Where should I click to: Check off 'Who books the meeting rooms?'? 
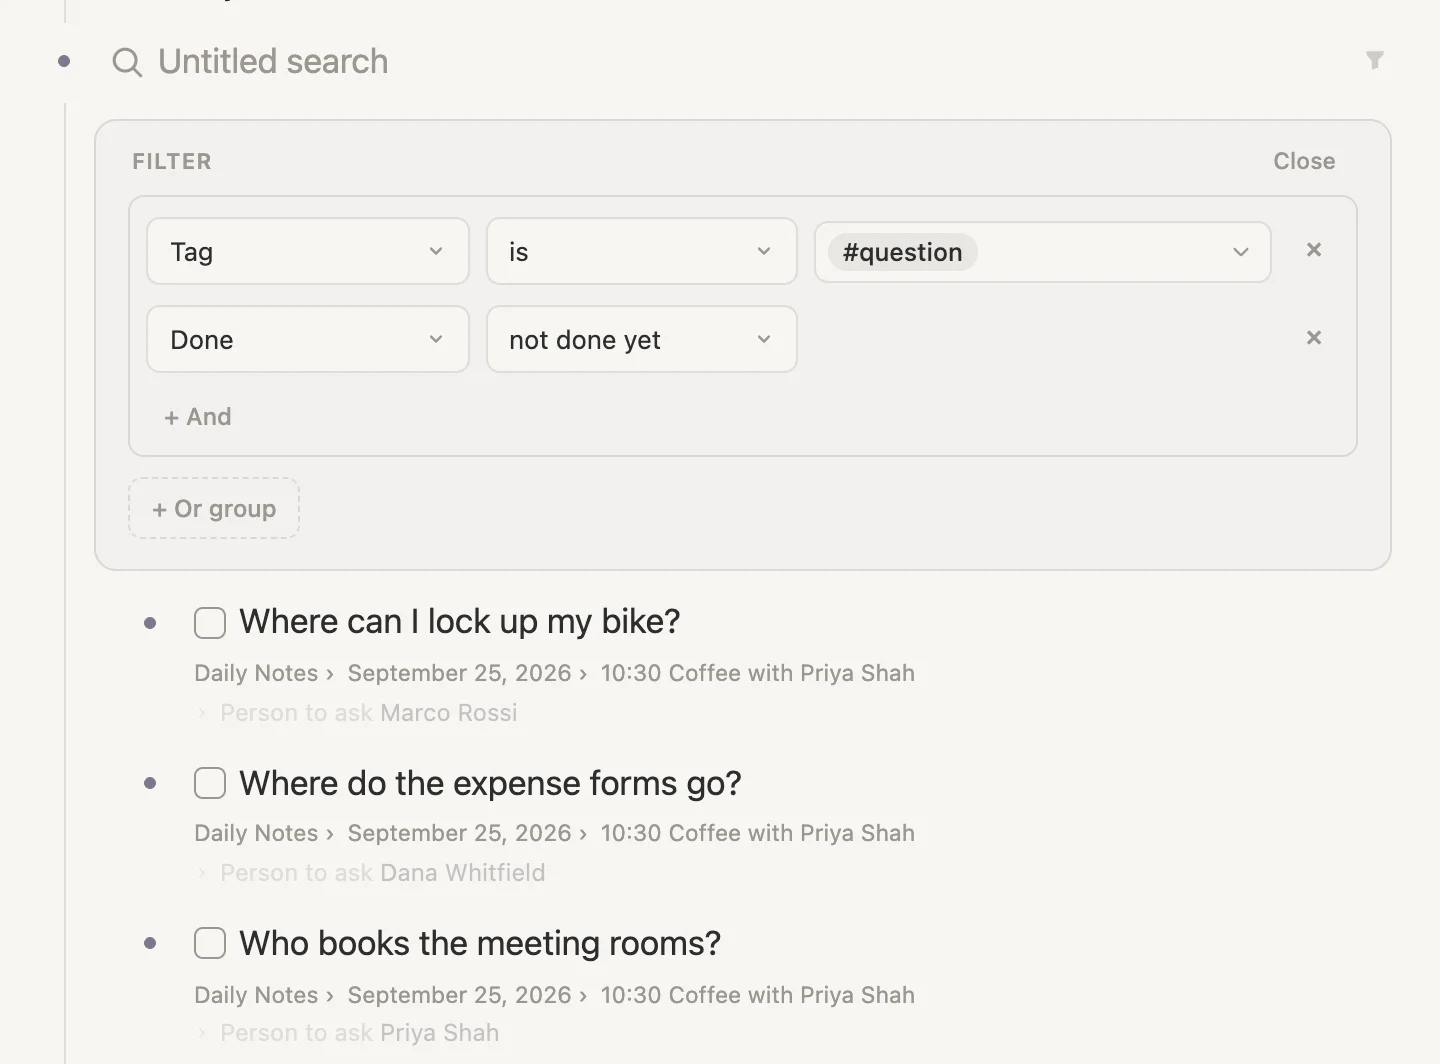click(x=210, y=943)
